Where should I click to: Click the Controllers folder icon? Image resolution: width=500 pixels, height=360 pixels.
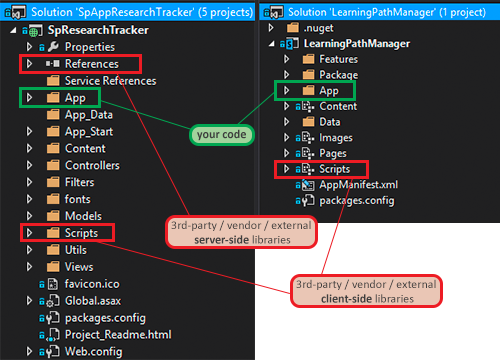coord(53,165)
